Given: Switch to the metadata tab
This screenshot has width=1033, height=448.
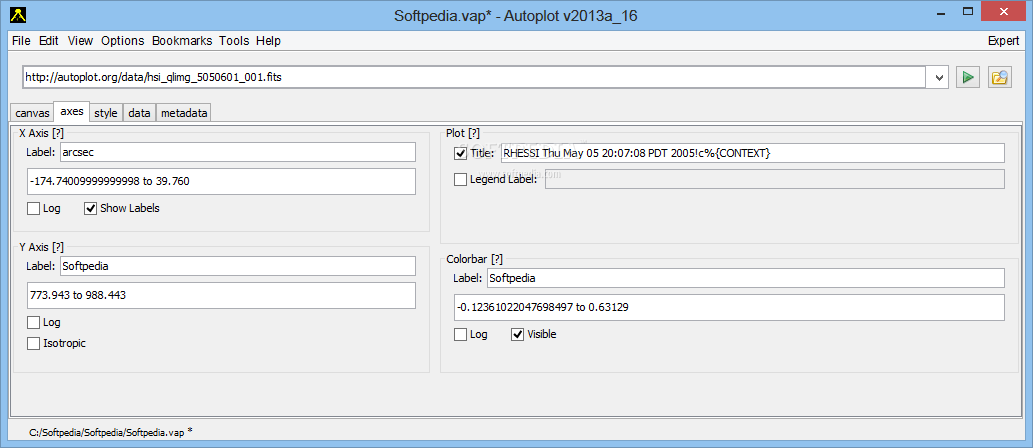Looking at the screenshot, I should pyautogui.click(x=184, y=113).
